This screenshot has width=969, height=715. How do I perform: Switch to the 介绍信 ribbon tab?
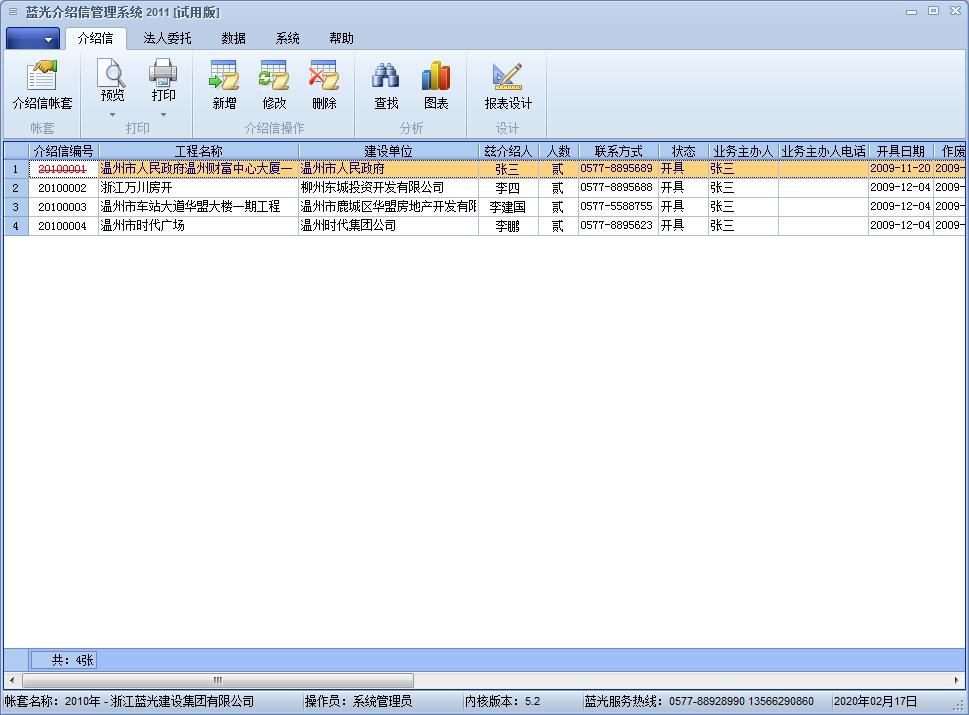(95, 38)
